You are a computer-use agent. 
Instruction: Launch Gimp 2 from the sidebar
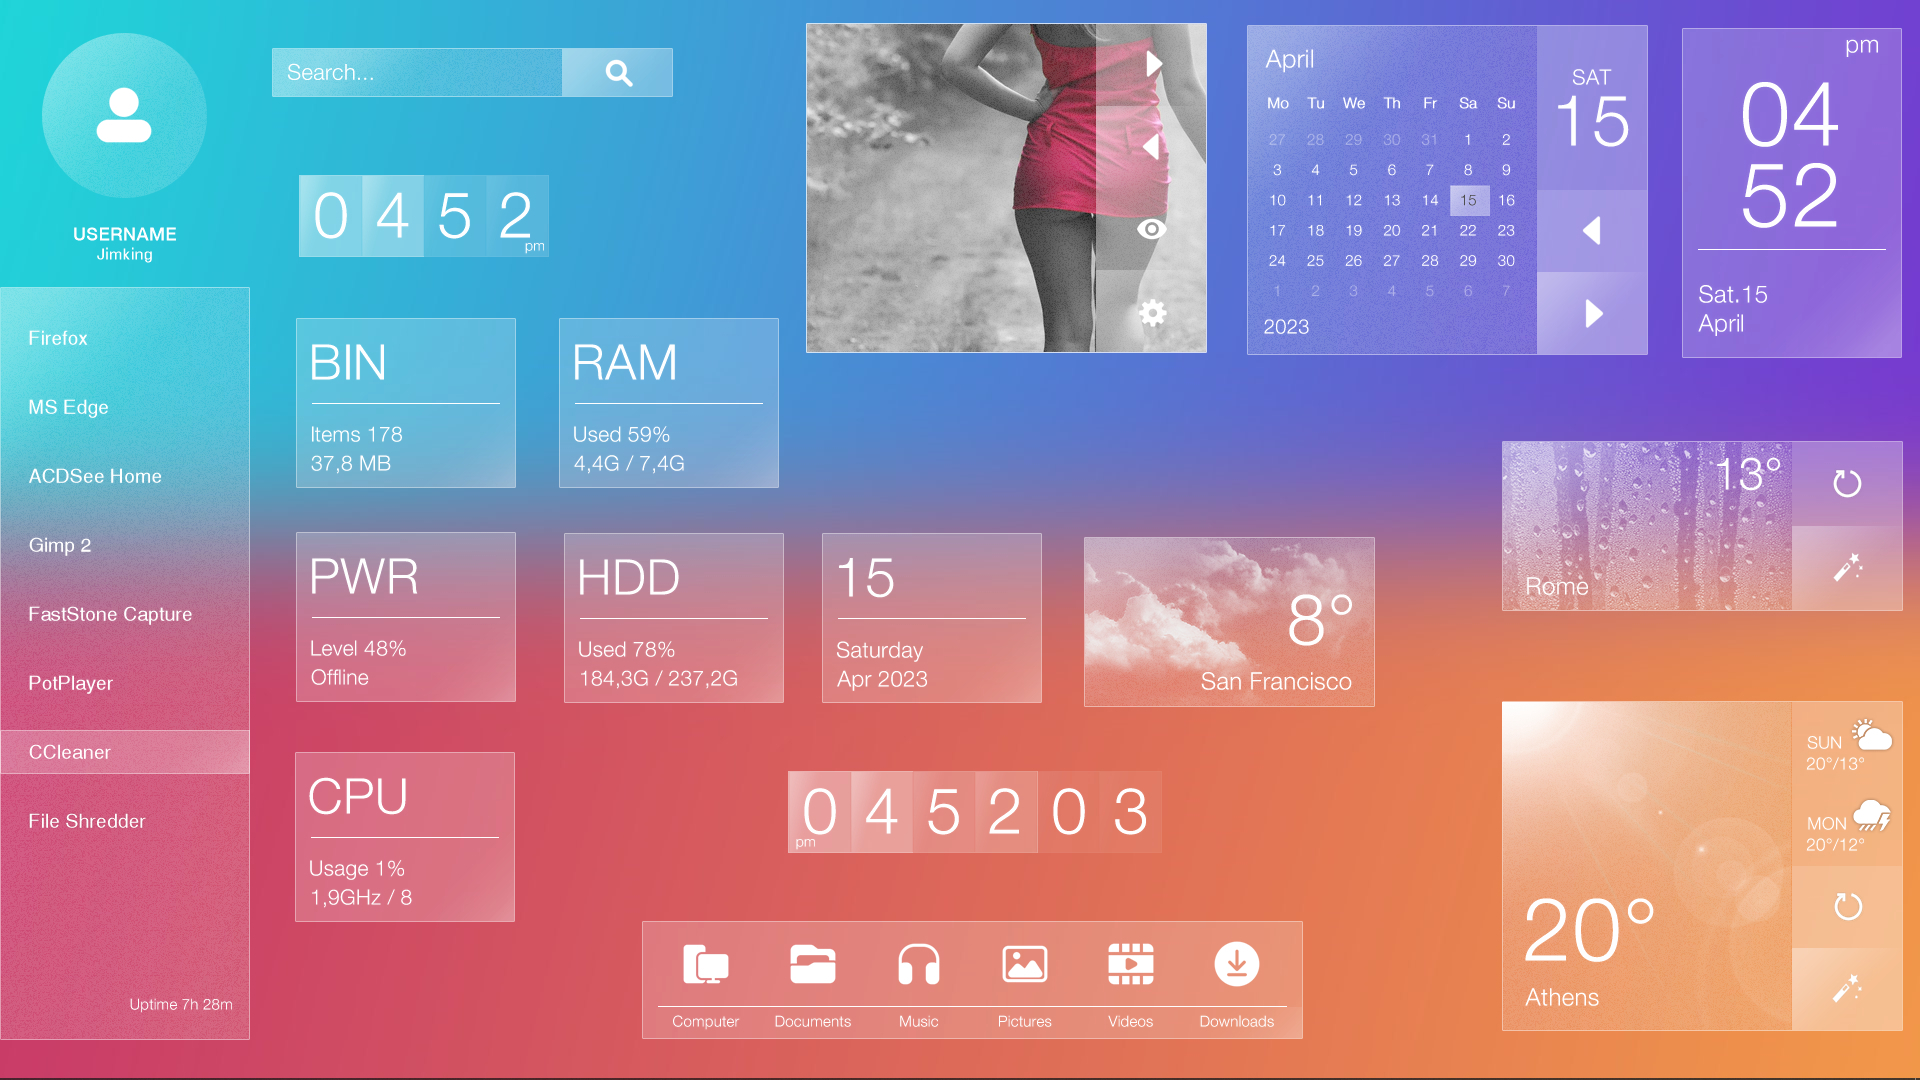pyautogui.click(x=60, y=545)
